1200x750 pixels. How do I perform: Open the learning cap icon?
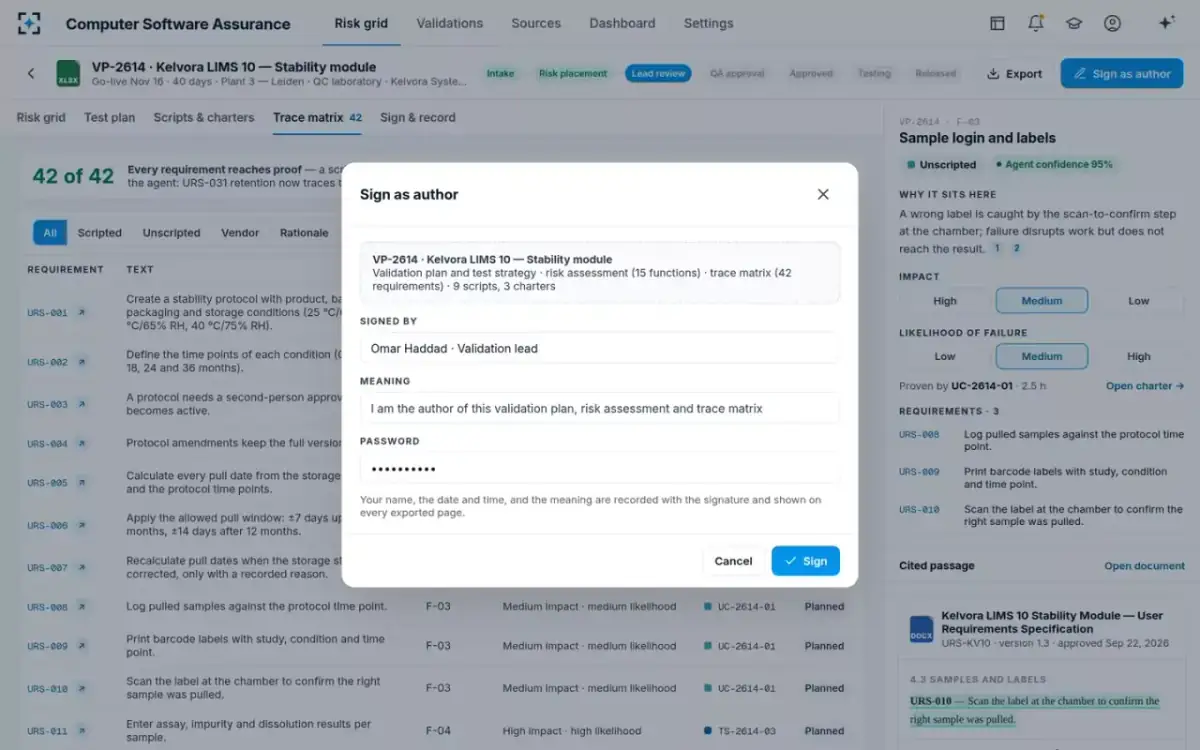click(1074, 23)
